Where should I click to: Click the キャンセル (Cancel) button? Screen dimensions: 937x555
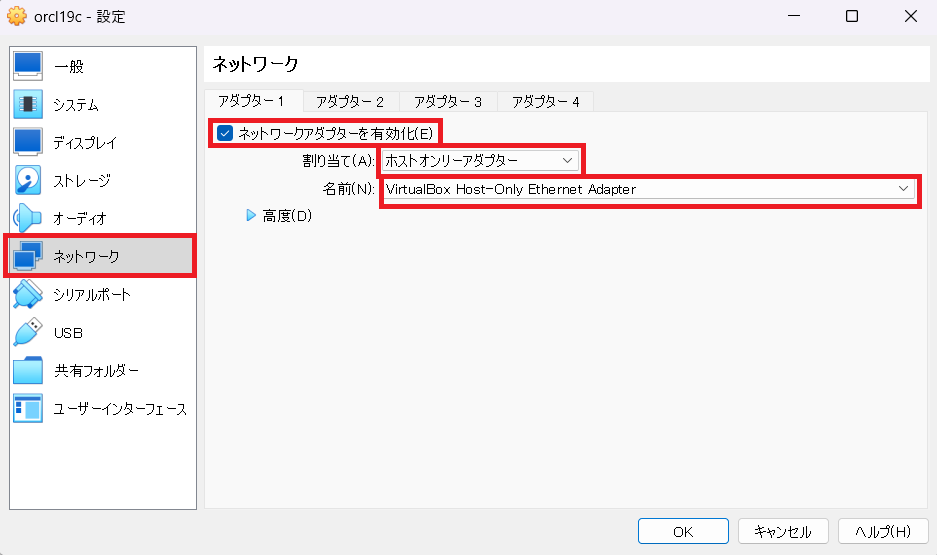[x=782, y=532]
